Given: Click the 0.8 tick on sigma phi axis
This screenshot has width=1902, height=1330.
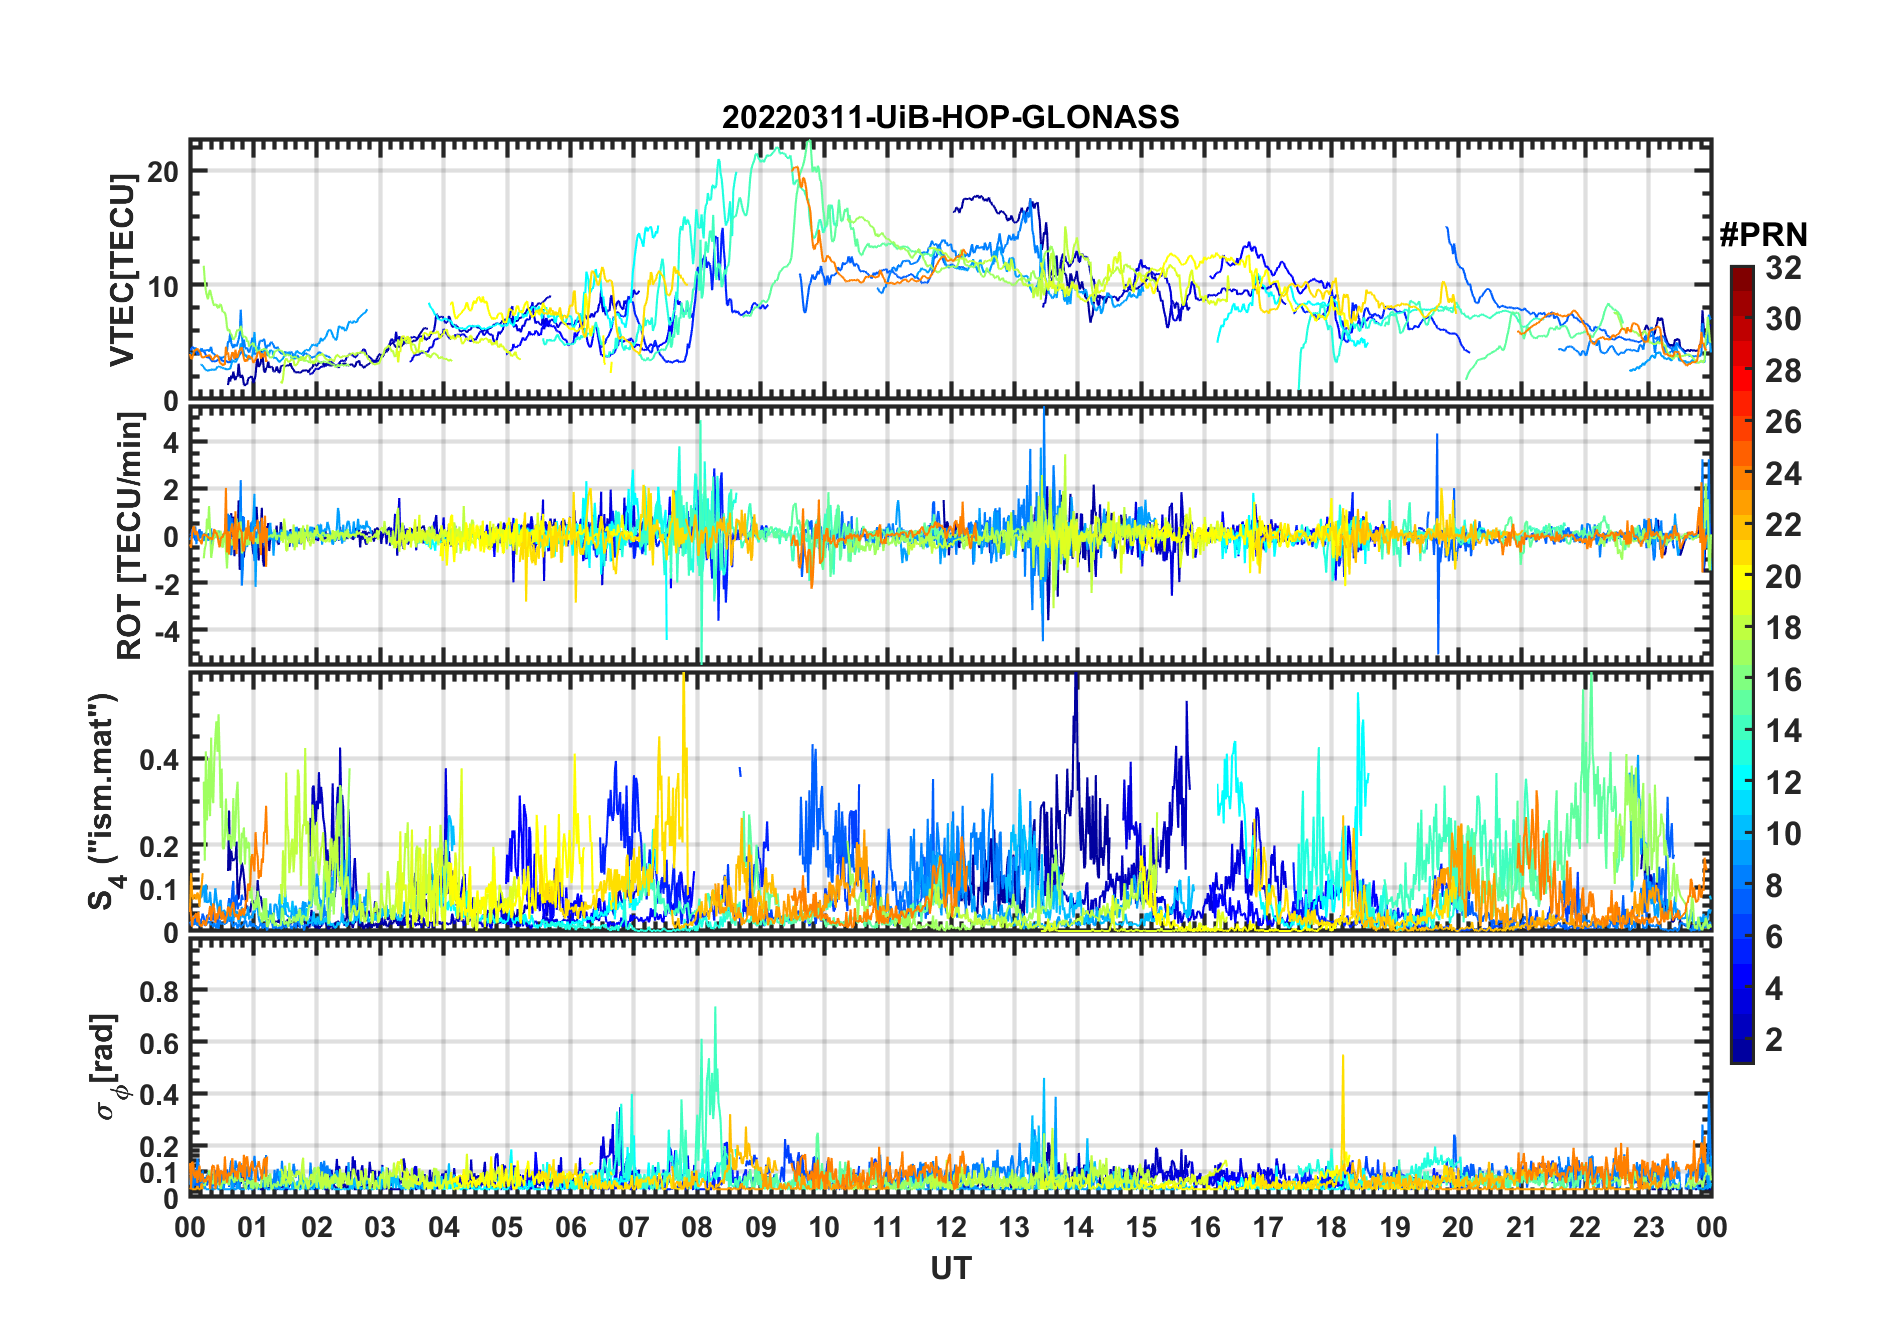Looking at the screenshot, I should tap(159, 991).
